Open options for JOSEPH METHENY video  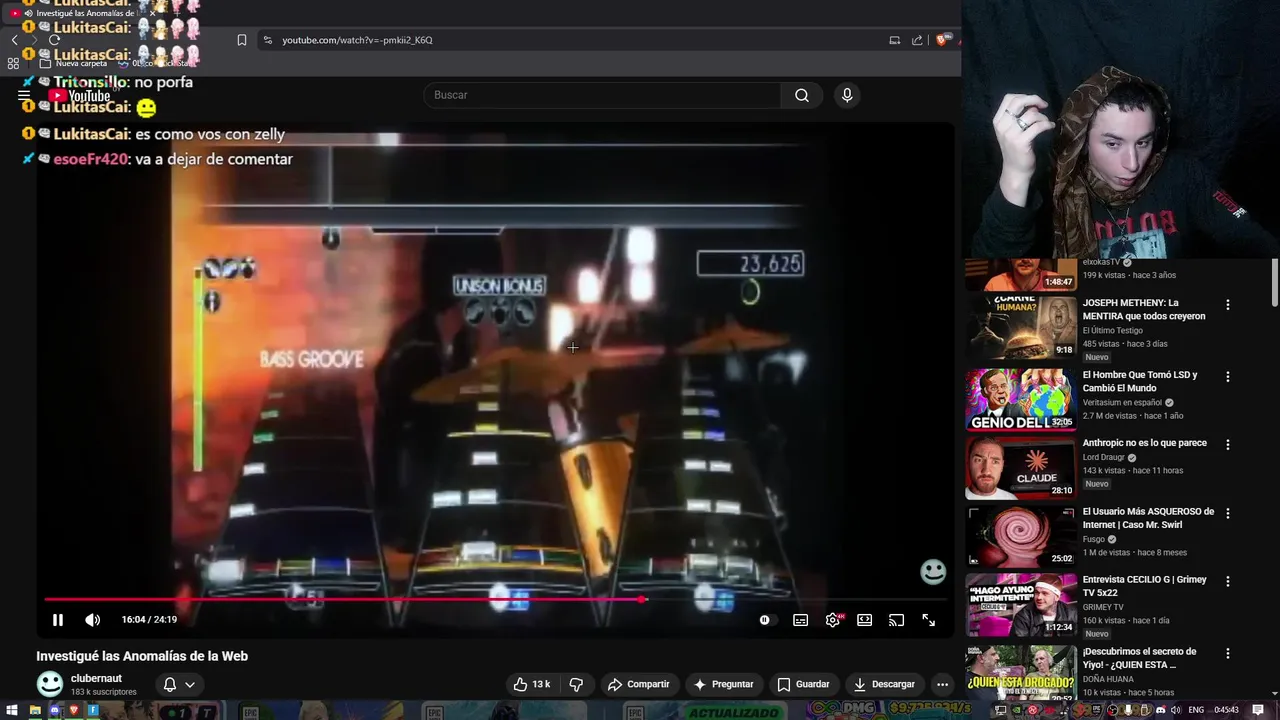pos(1228,305)
